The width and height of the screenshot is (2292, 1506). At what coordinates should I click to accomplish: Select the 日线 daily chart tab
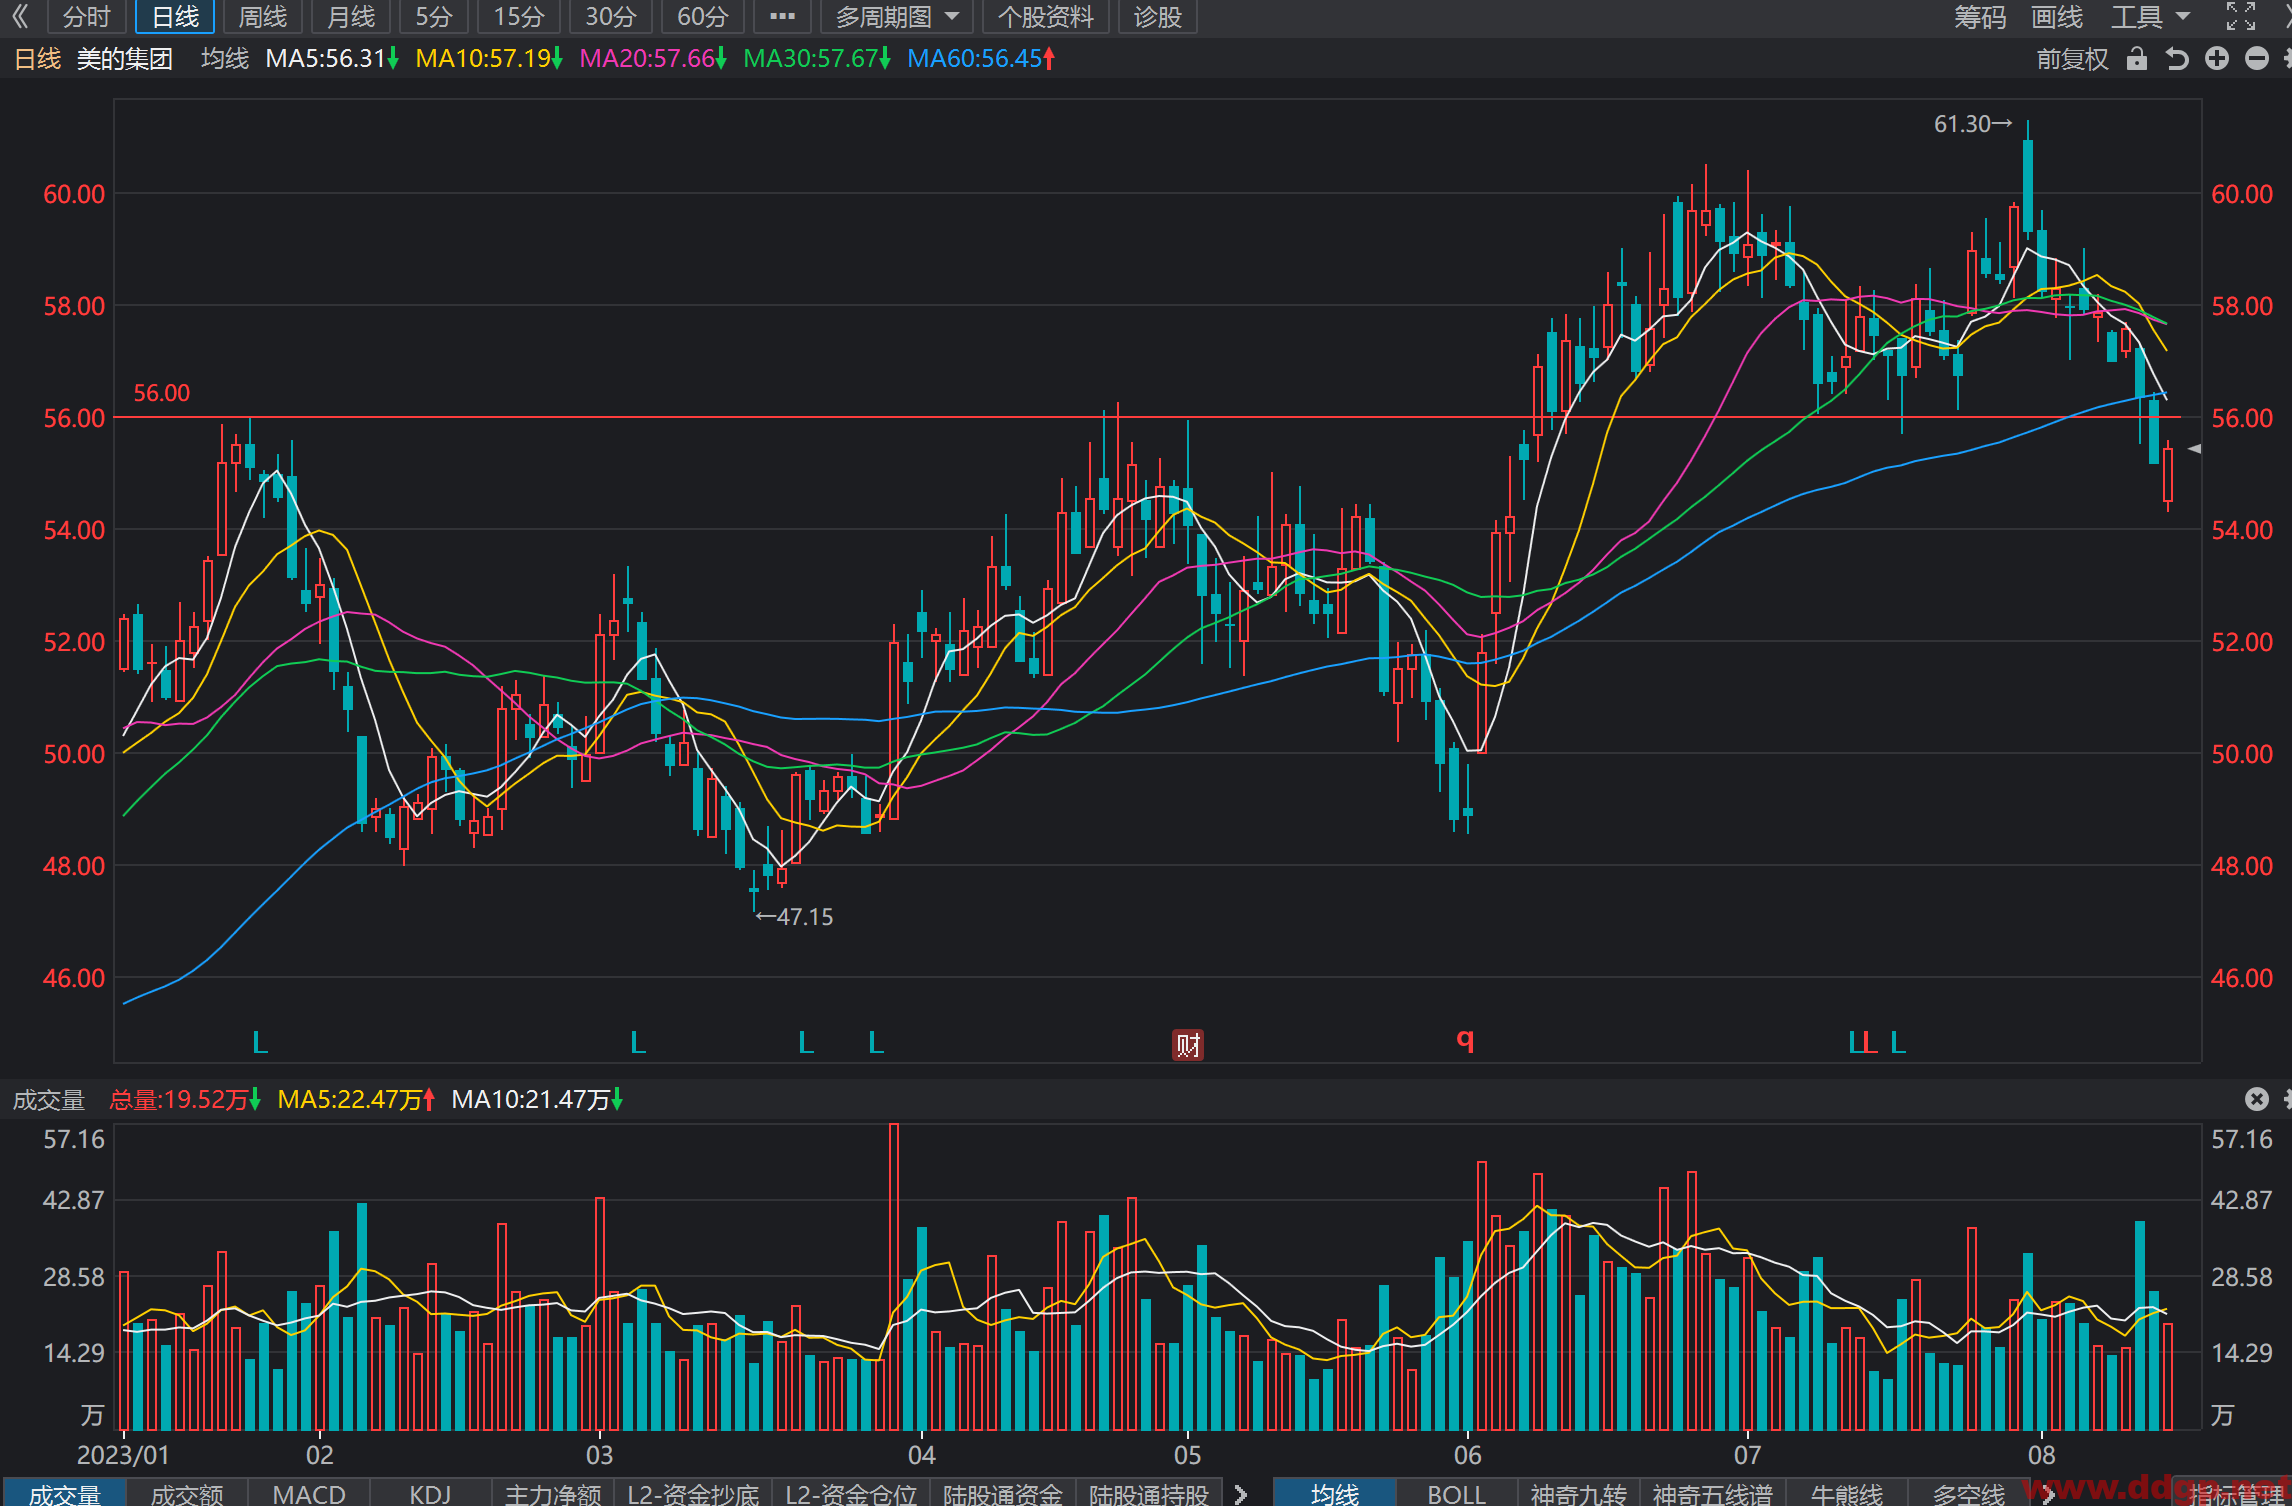(175, 16)
